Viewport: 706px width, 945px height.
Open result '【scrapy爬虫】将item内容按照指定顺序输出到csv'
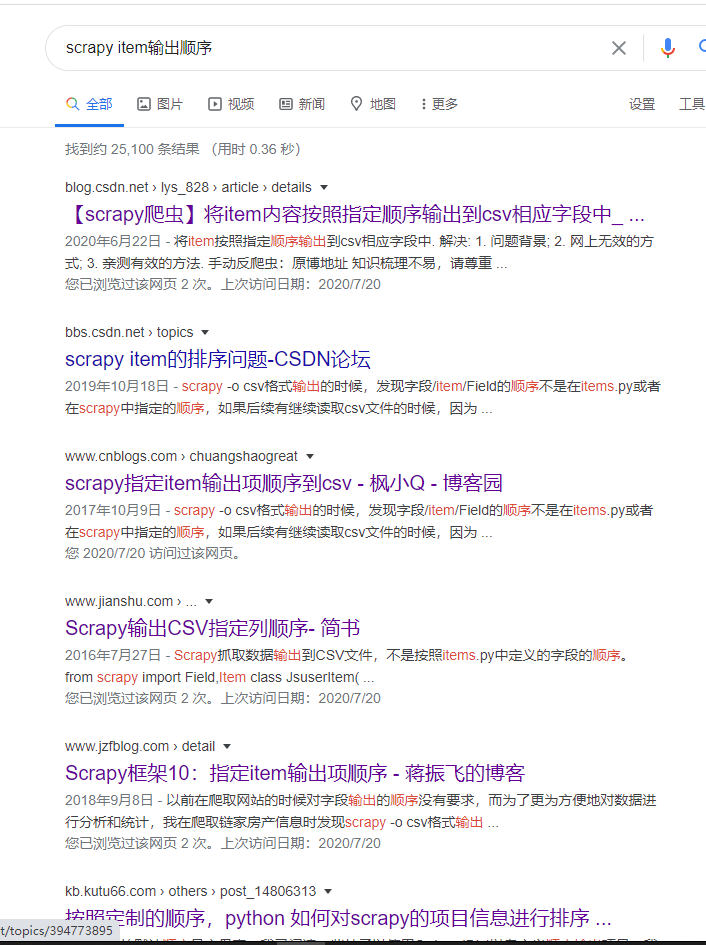[x=355, y=214]
